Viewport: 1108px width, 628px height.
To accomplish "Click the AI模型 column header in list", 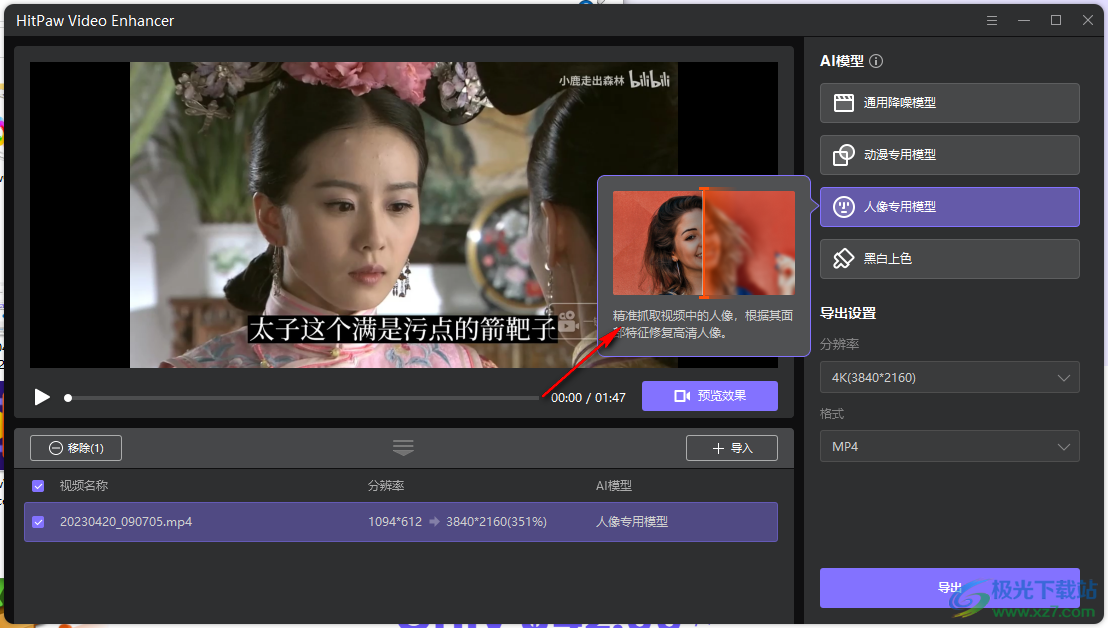I will [613, 486].
